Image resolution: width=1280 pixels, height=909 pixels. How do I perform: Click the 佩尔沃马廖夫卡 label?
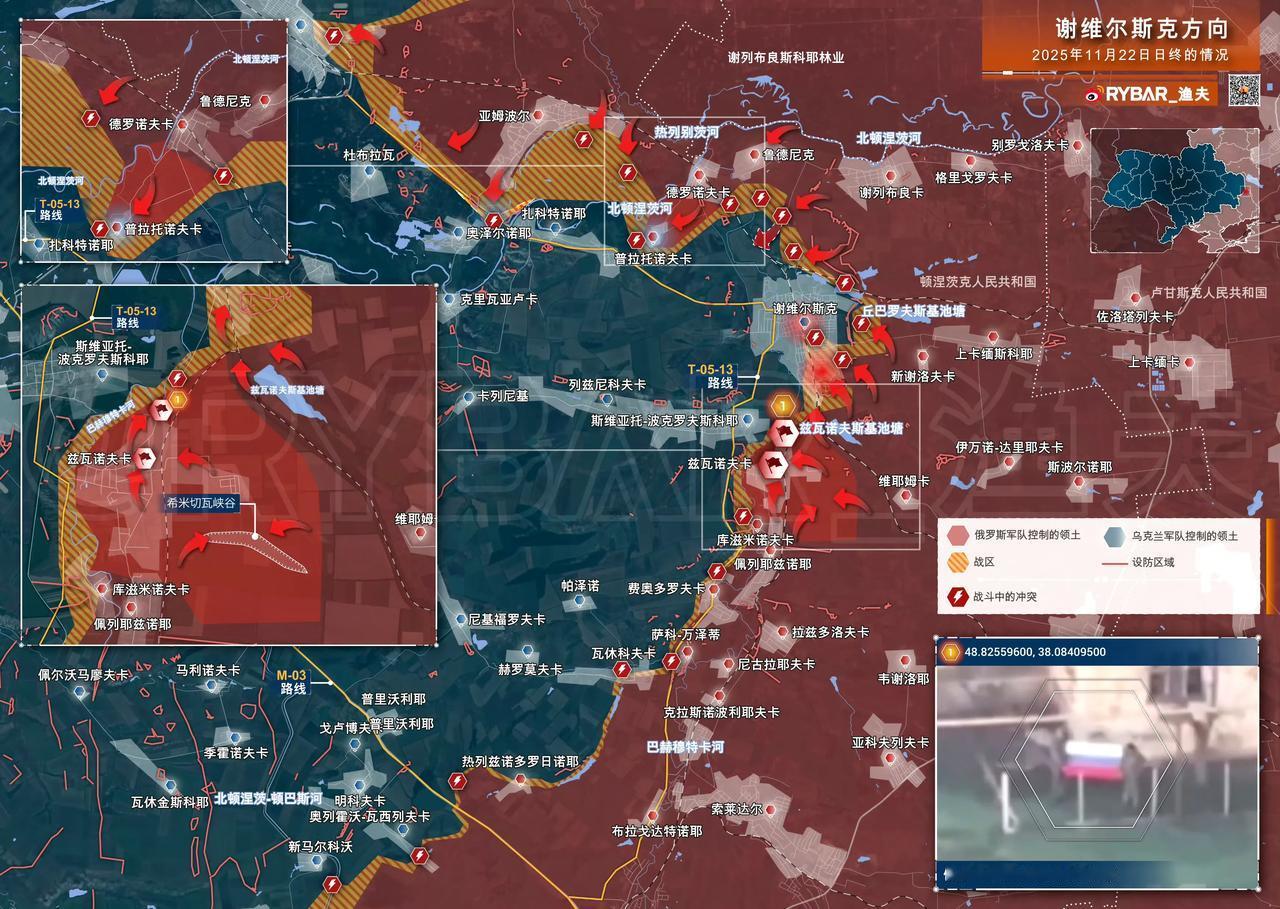click(x=84, y=675)
